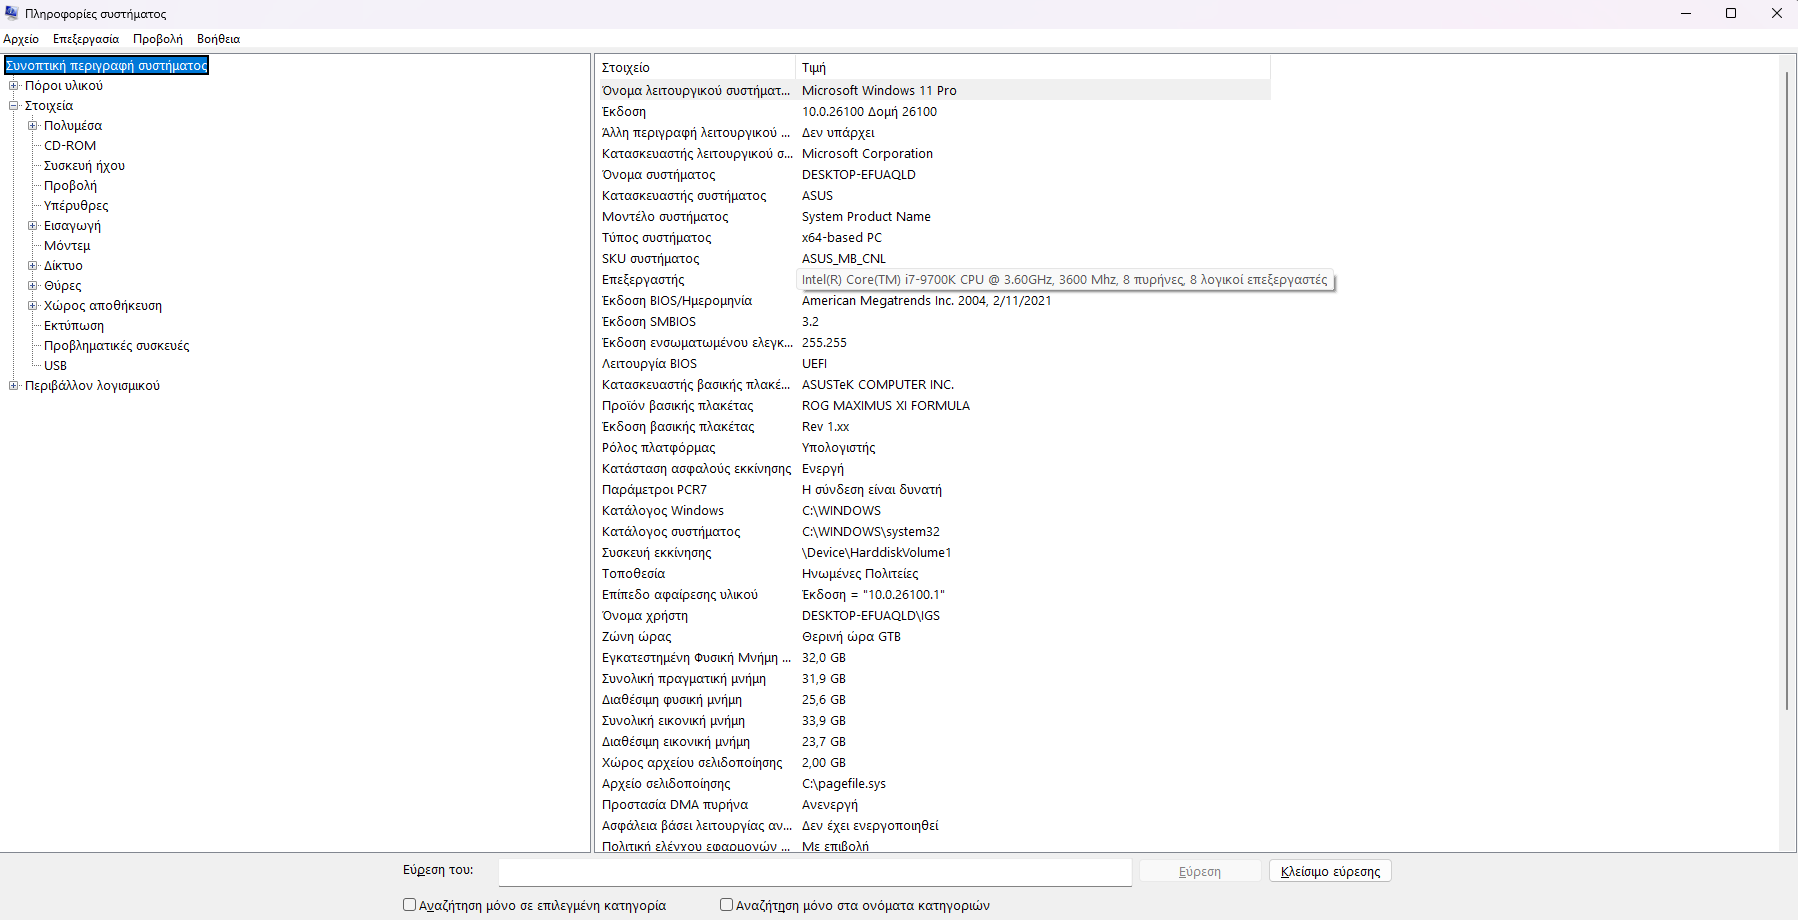The height and width of the screenshot is (920, 1798).
Task: Select the DESKTOP-EFUAQLD system name value
Action: (859, 175)
